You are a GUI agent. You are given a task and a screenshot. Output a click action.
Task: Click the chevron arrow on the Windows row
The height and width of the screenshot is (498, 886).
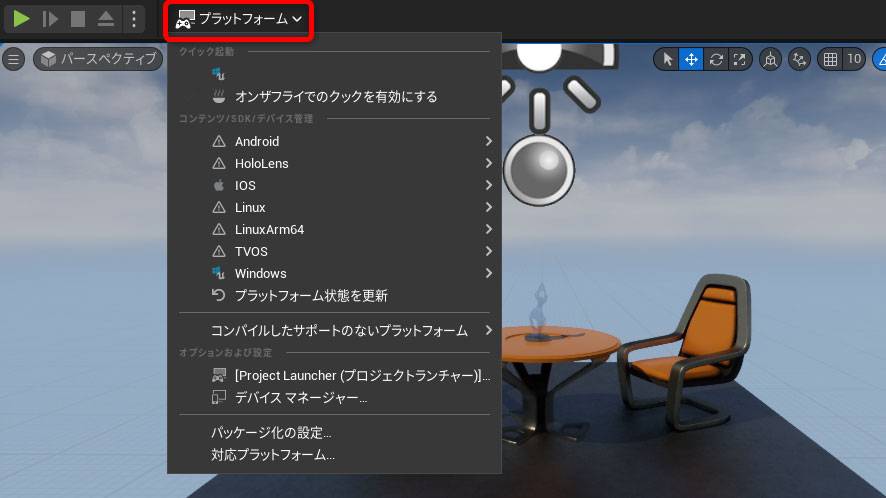(489, 274)
